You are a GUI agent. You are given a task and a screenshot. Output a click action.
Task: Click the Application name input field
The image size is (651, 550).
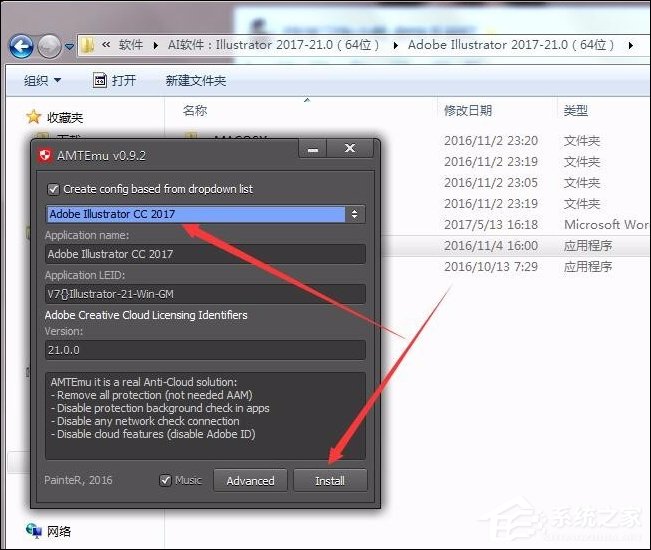pos(205,254)
